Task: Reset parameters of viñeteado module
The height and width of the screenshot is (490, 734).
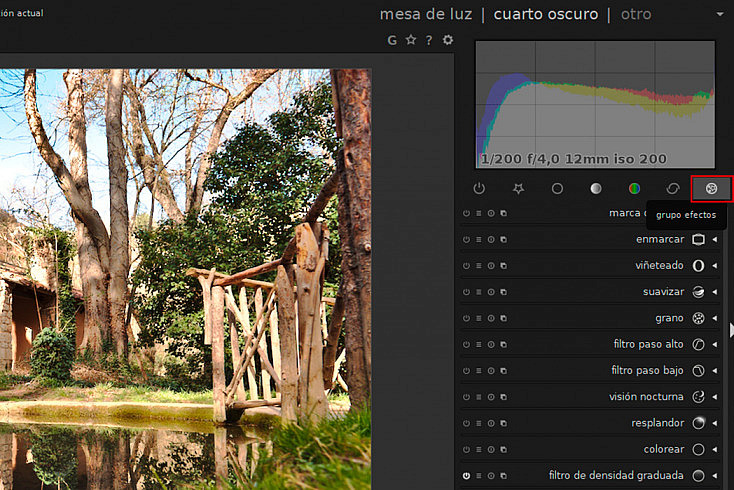Action: pyautogui.click(x=491, y=266)
